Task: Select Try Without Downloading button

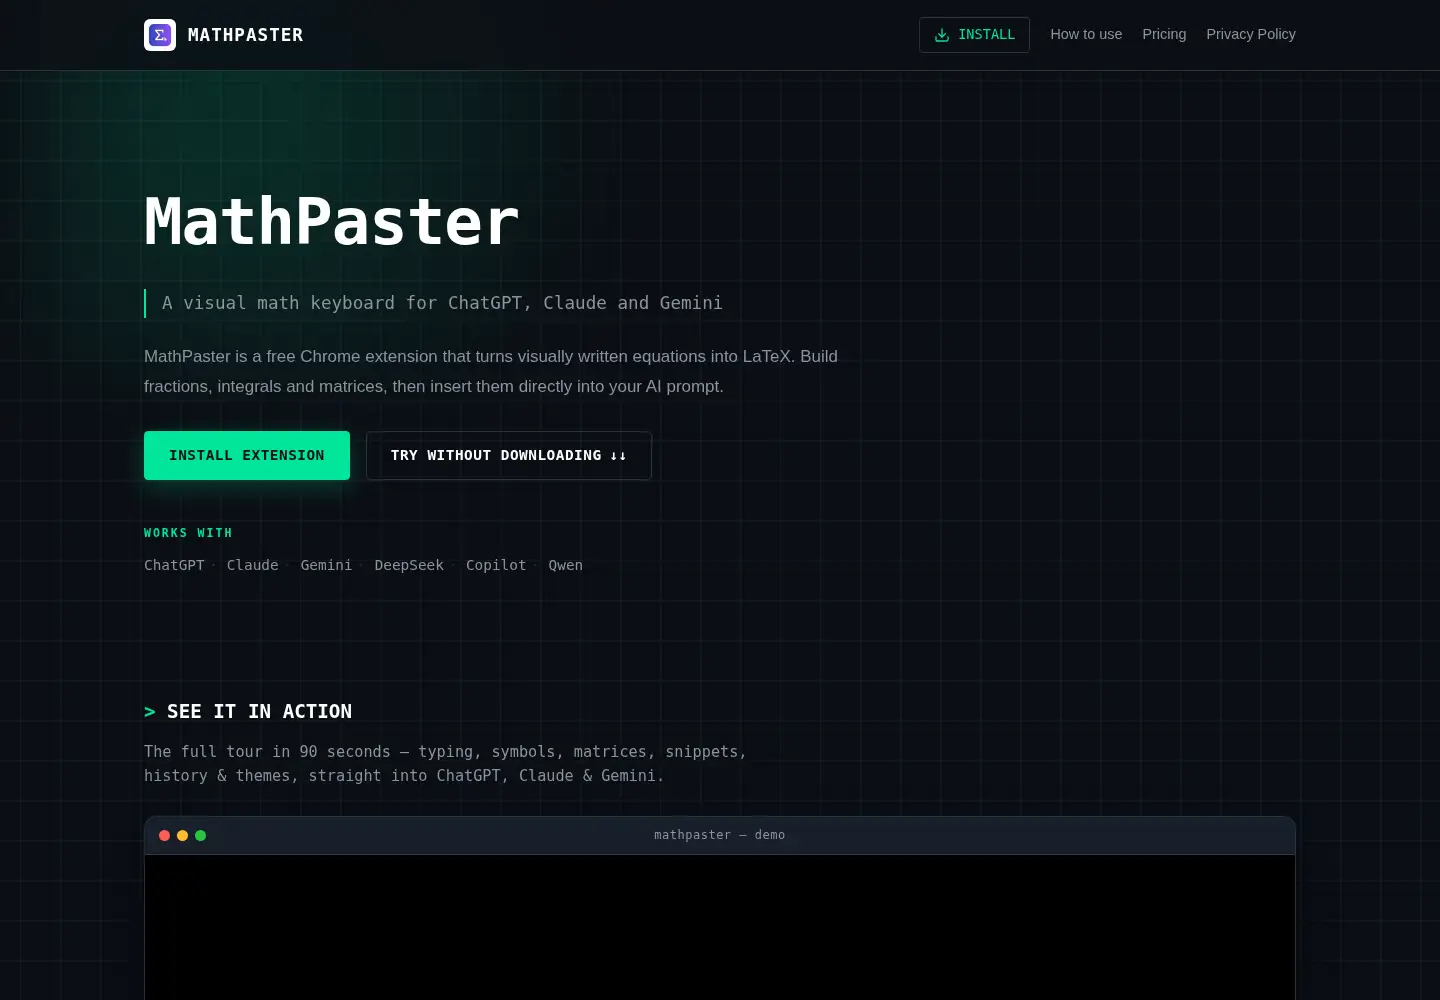Action: coord(509,455)
